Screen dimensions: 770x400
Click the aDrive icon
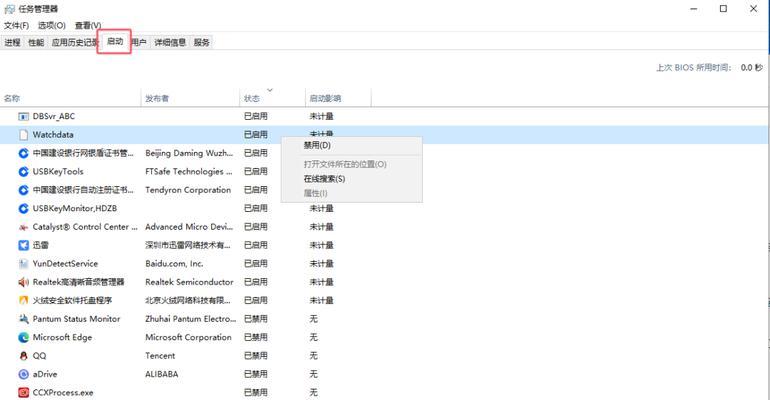[x=23, y=374]
